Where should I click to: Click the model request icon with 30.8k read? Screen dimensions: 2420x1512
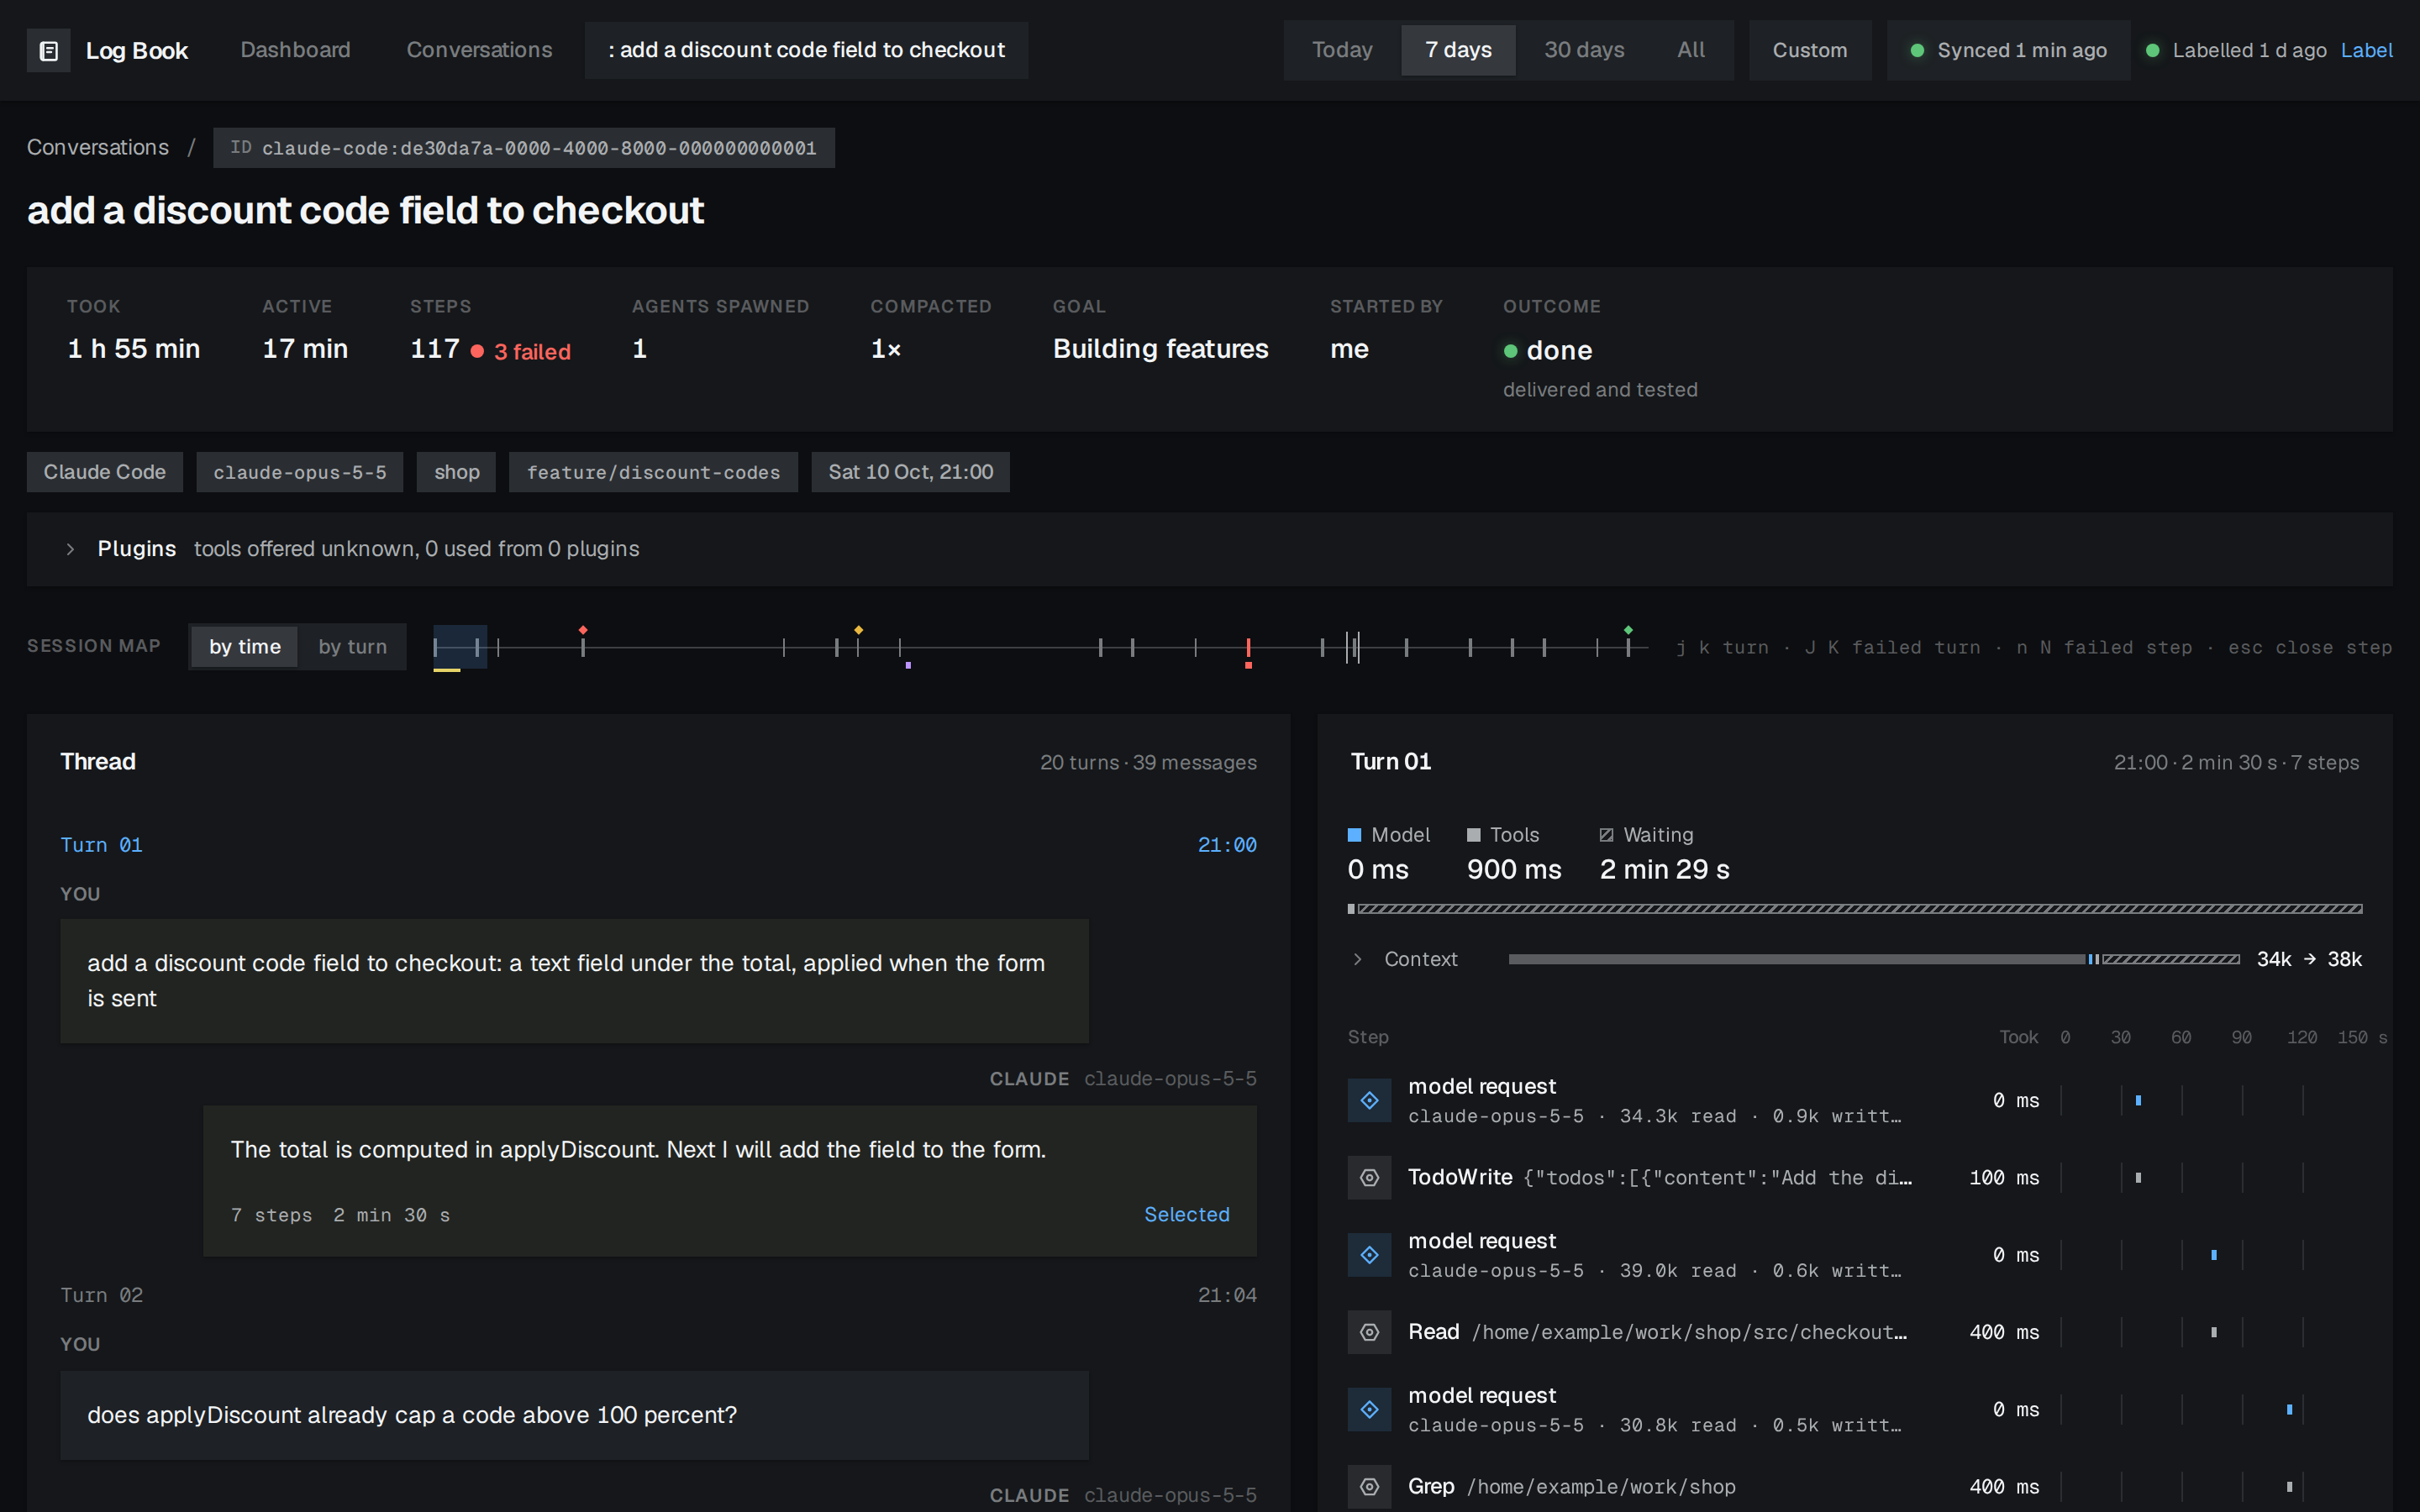click(x=1369, y=1409)
